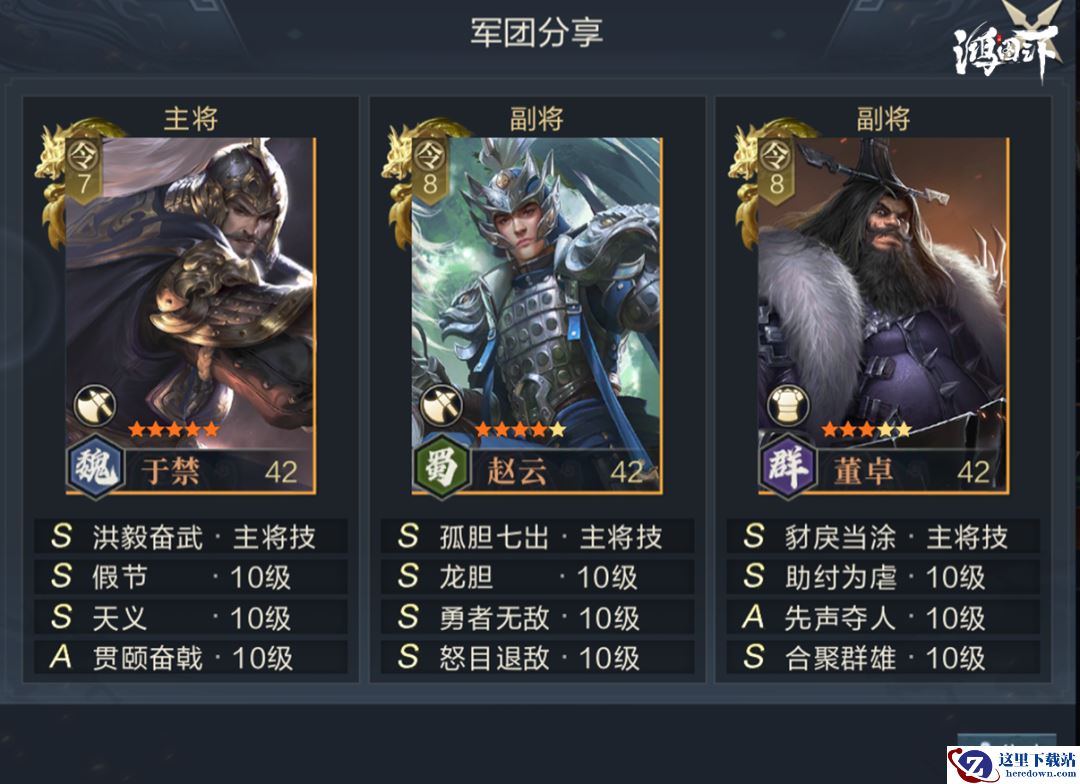Click the 蜀 faction badge on 赵云's card
Image resolution: width=1080 pixels, height=784 pixels.
click(x=442, y=468)
